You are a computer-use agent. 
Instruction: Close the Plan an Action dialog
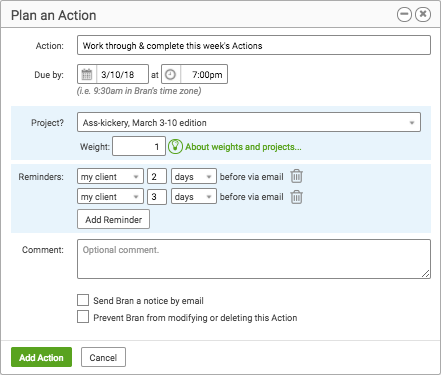(423, 14)
